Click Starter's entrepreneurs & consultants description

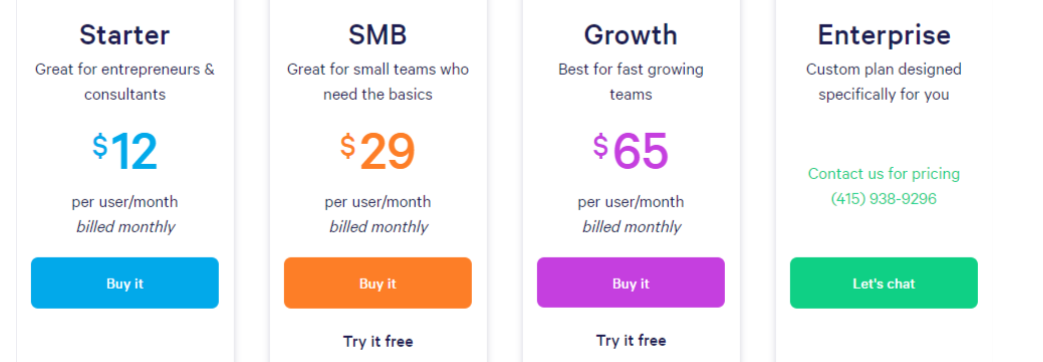124,82
